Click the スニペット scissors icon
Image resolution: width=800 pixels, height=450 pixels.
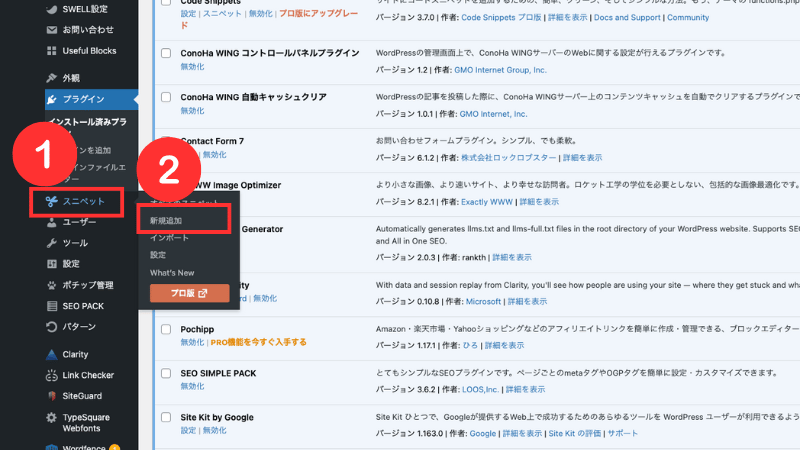(52, 202)
